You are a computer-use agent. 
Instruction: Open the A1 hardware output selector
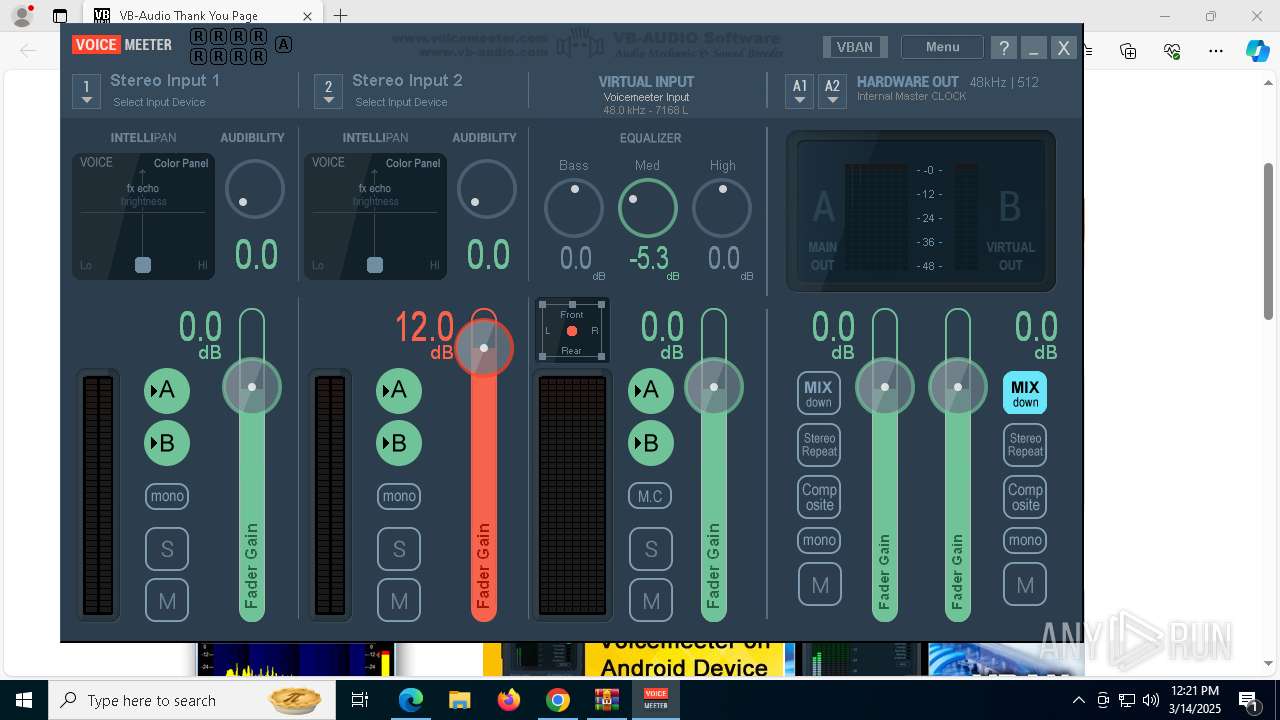coord(800,91)
